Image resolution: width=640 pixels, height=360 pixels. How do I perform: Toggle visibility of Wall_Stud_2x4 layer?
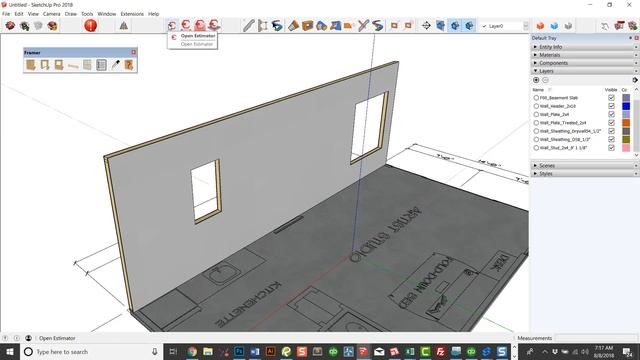tap(611, 148)
